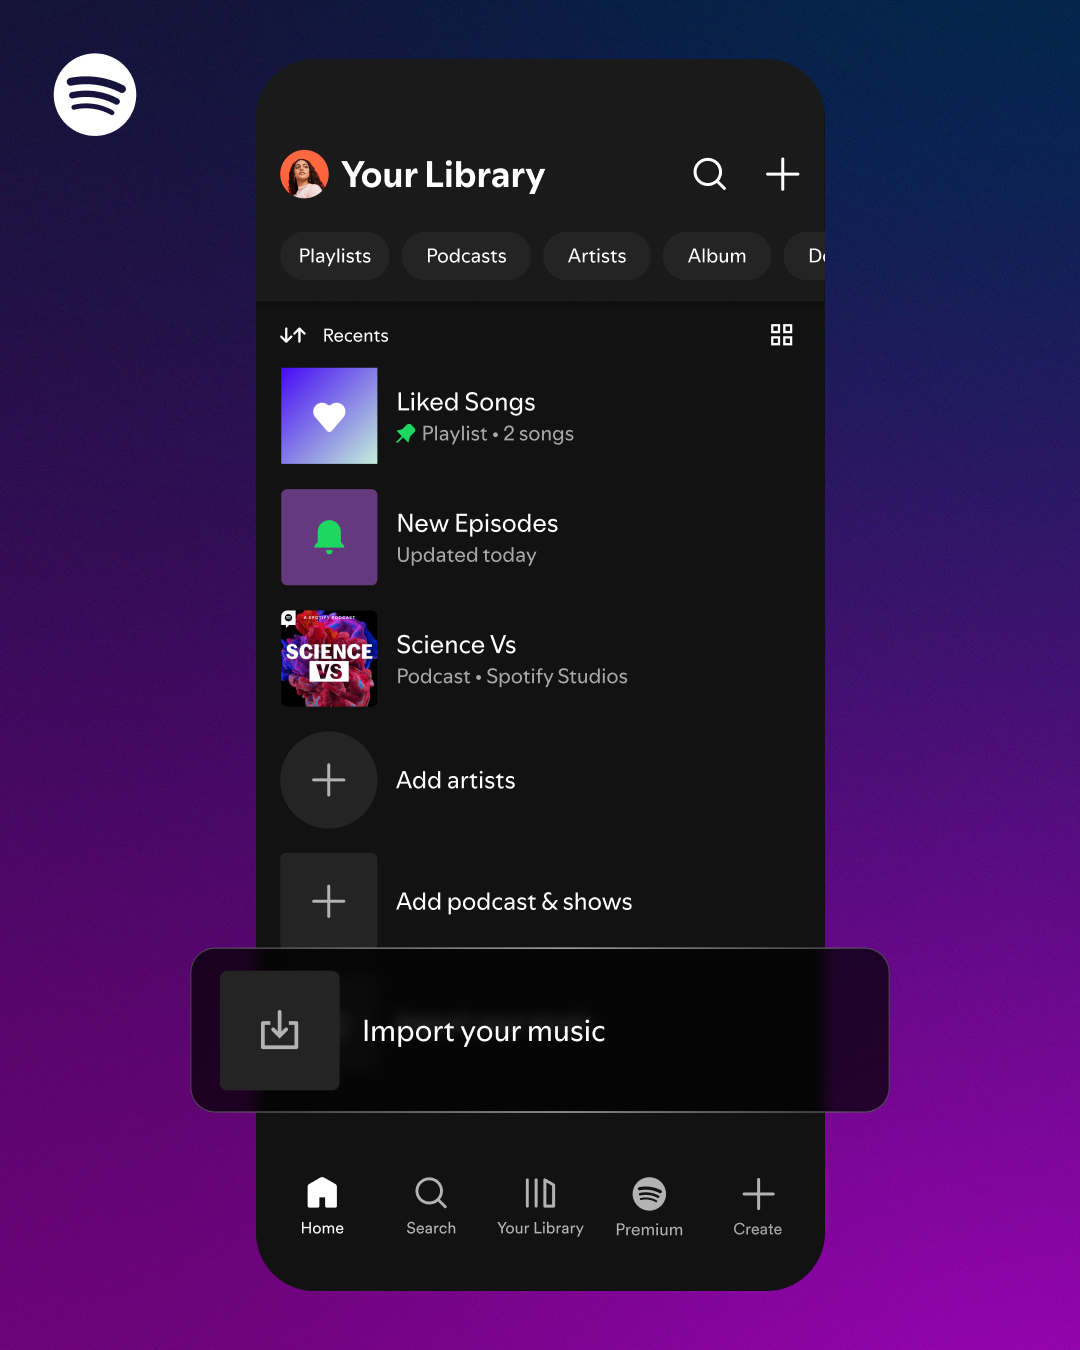Tap Add artists to follow new artists
This screenshot has height=1350, width=1080.
(x=455, y=780)
